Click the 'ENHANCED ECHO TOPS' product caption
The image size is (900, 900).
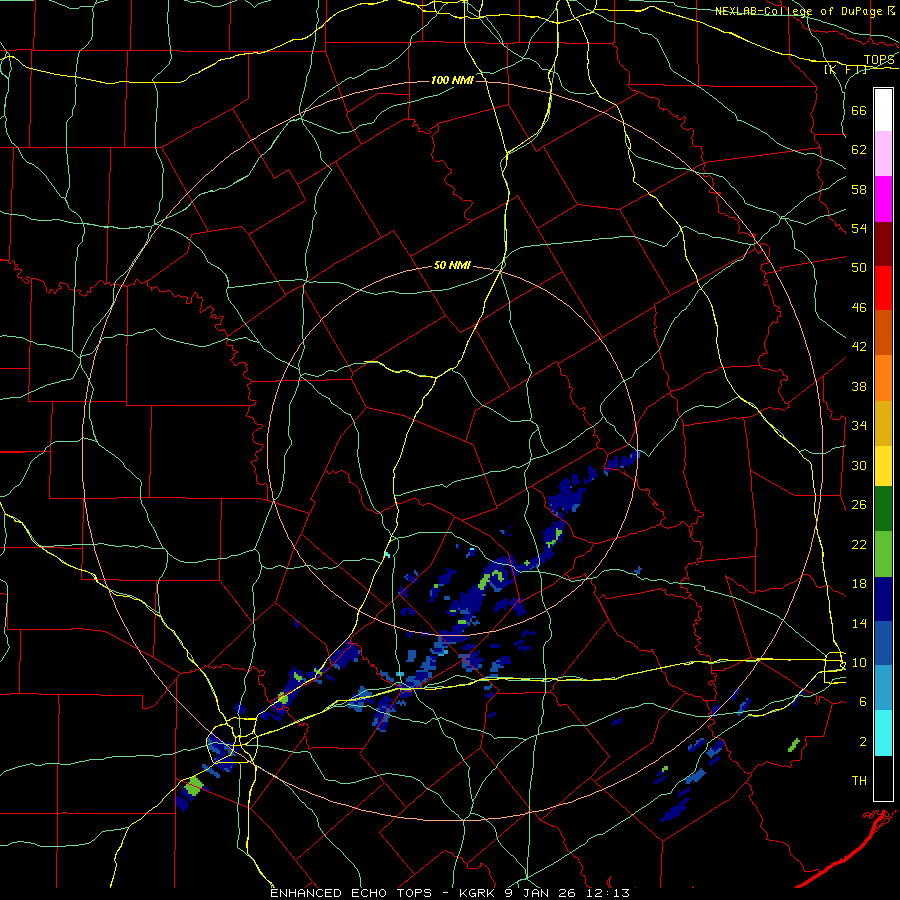click(351, 893)
